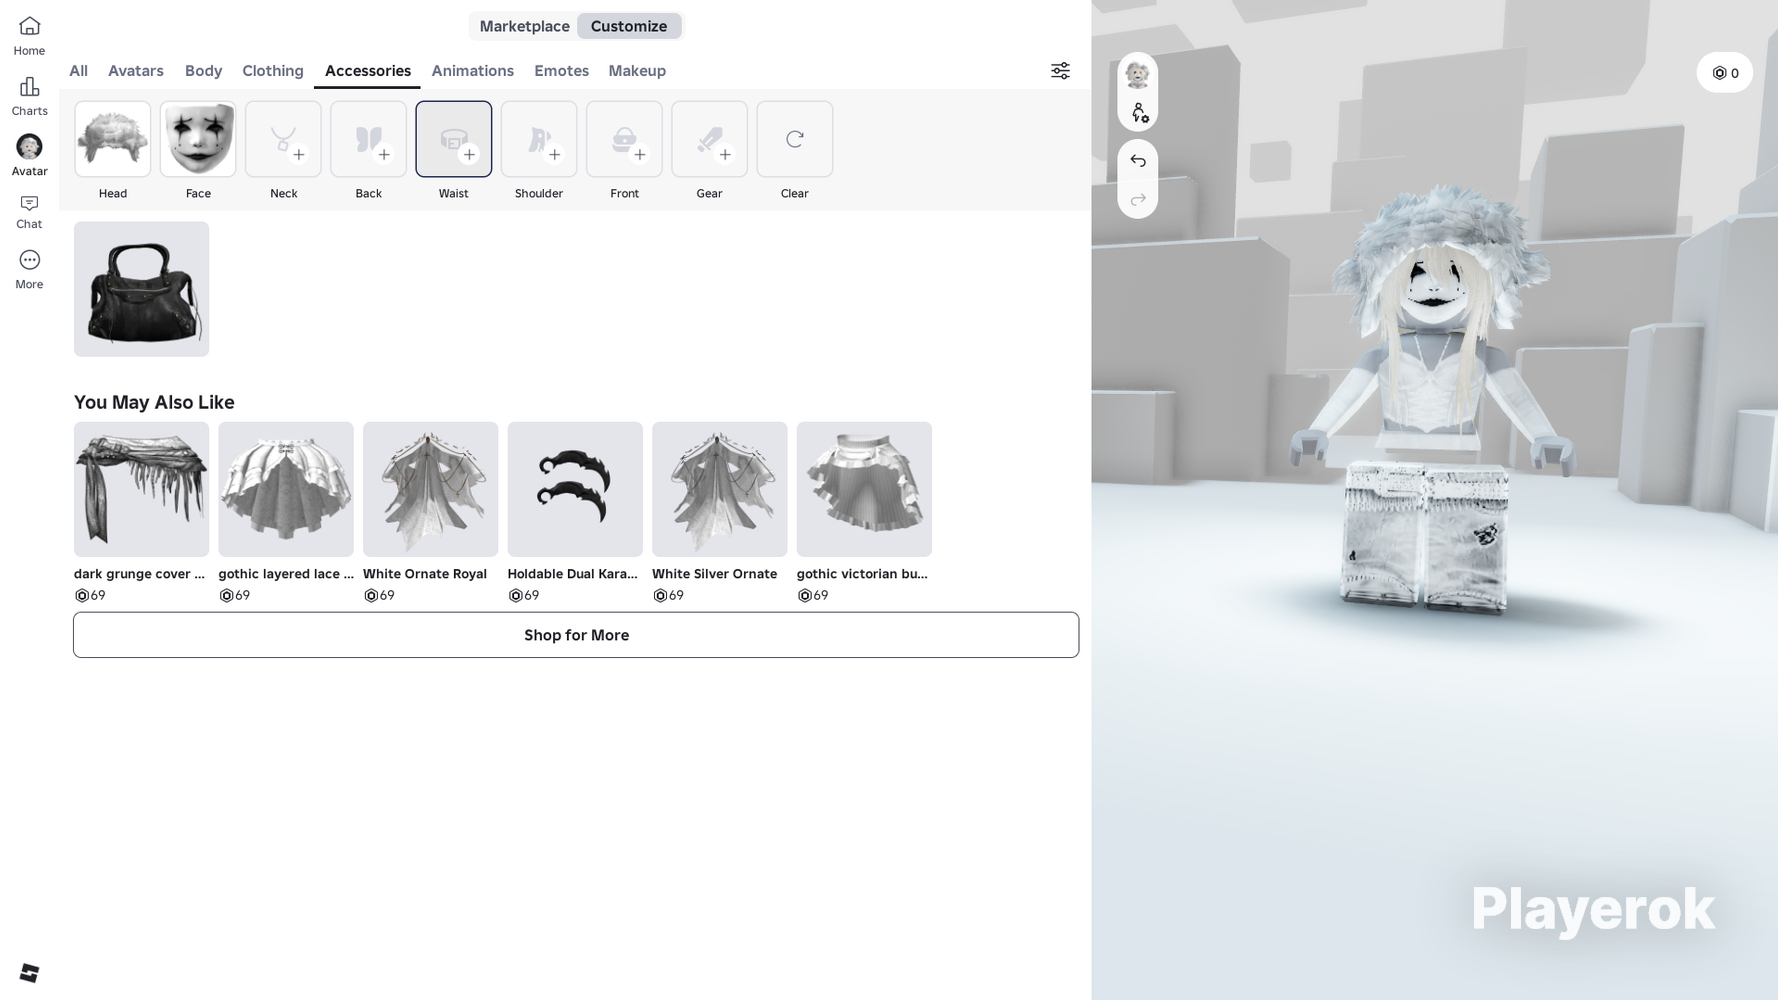This screenshot has height=1000, width=1778.
Task: Switch to the All tab
Action: pos(78,71)
